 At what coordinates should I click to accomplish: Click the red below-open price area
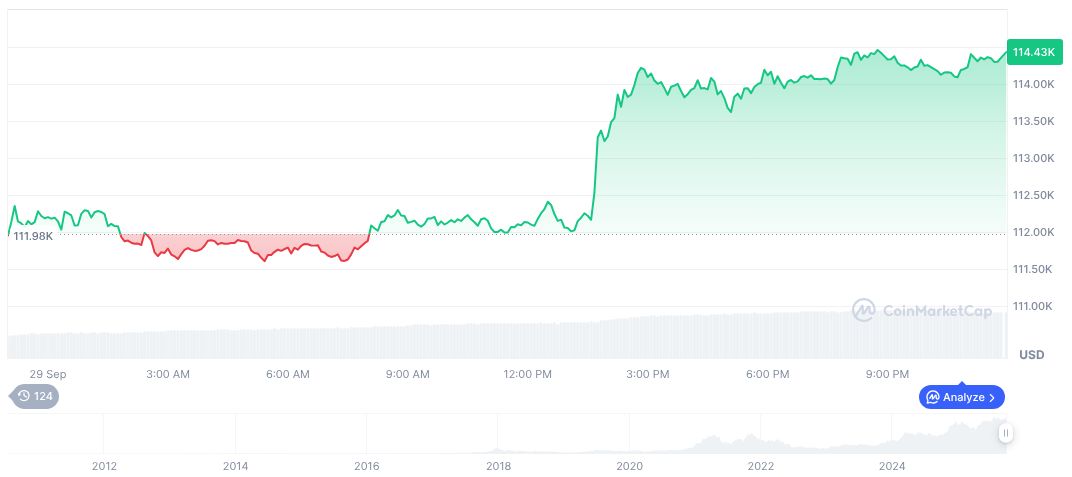(x=250, y=246)
